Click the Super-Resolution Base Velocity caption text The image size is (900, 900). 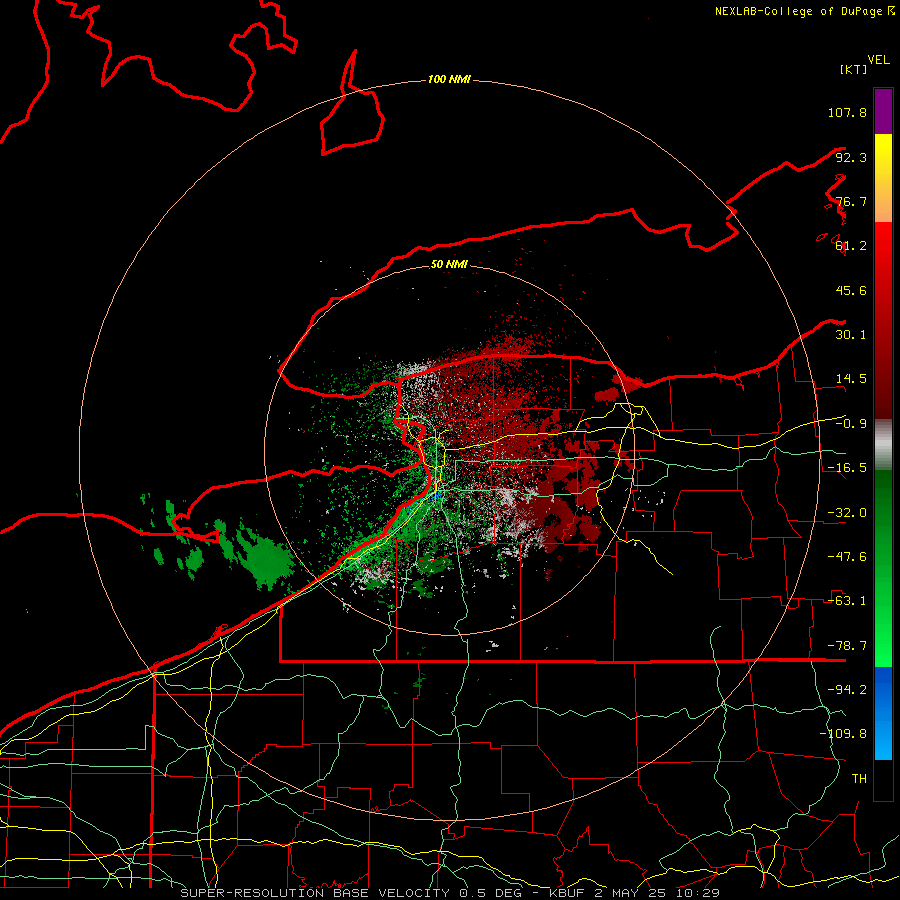click(450, 893)
